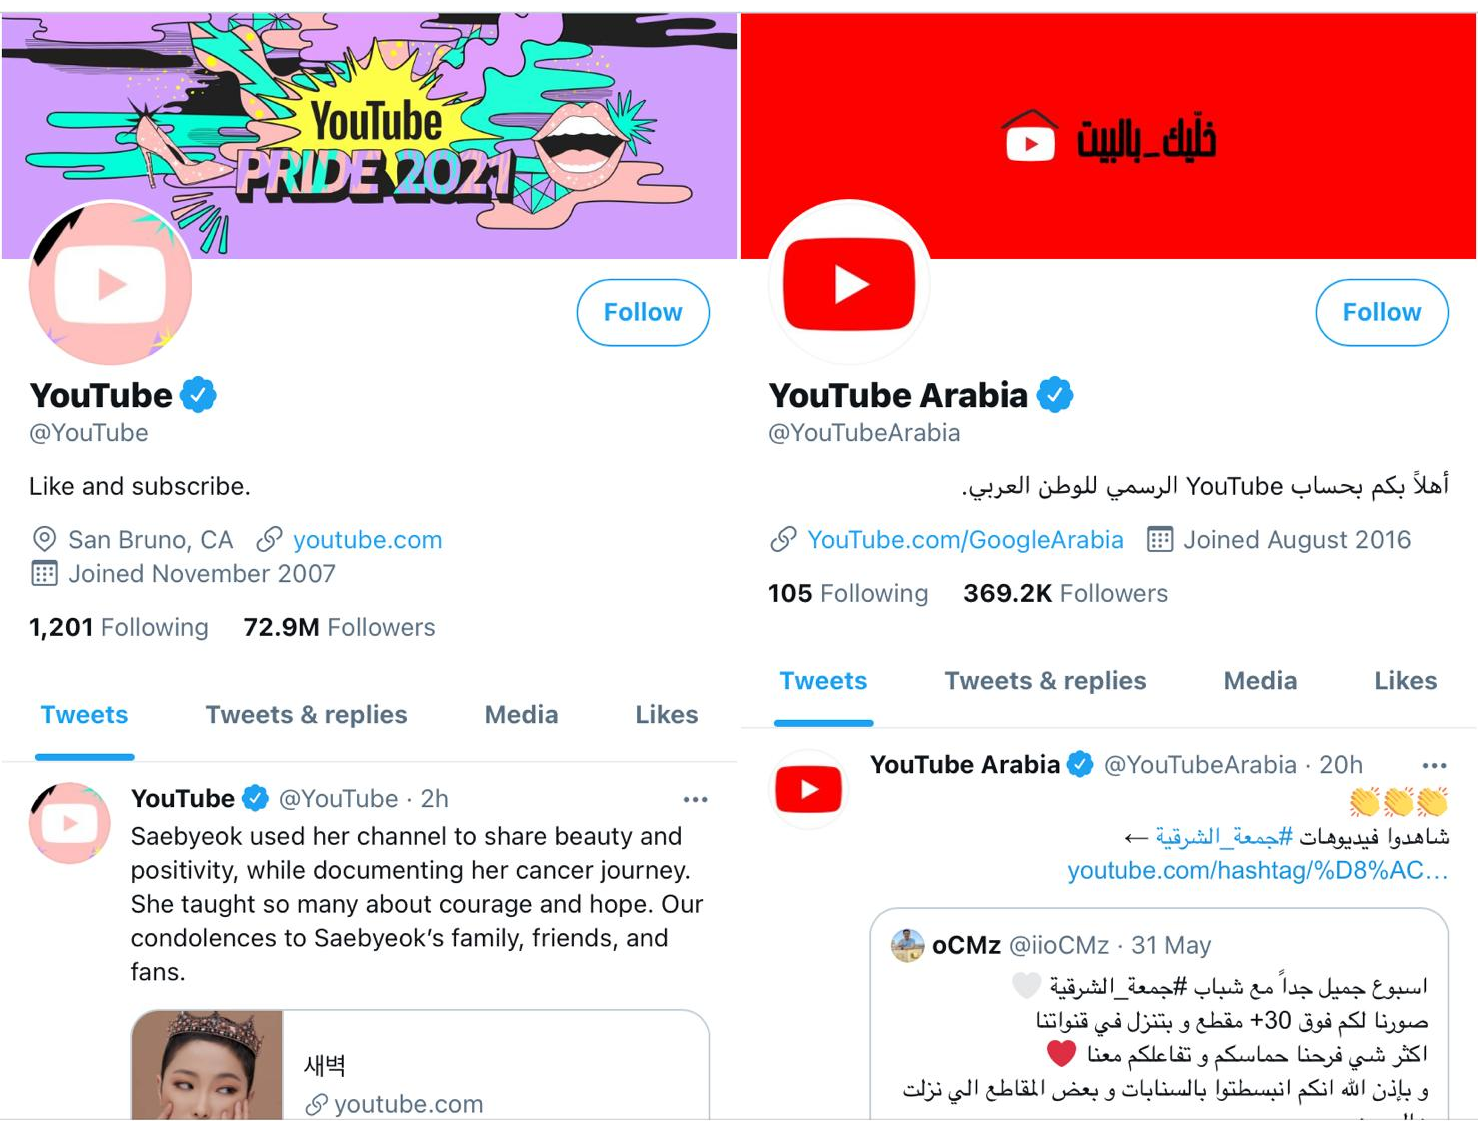Click verified badge beside YouTube Arabia name
The width and height of the screenshot is (1478, 1121).
1055,395
